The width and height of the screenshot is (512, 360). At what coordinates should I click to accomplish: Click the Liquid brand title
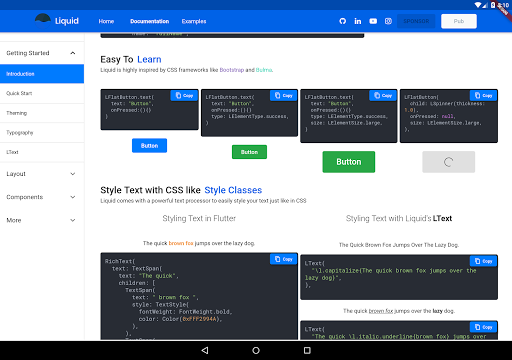point(67,21)
